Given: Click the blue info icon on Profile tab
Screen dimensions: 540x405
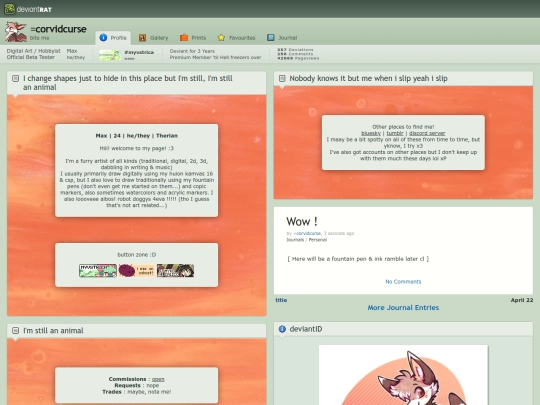Looking at the screenshot, I should 103,38.
